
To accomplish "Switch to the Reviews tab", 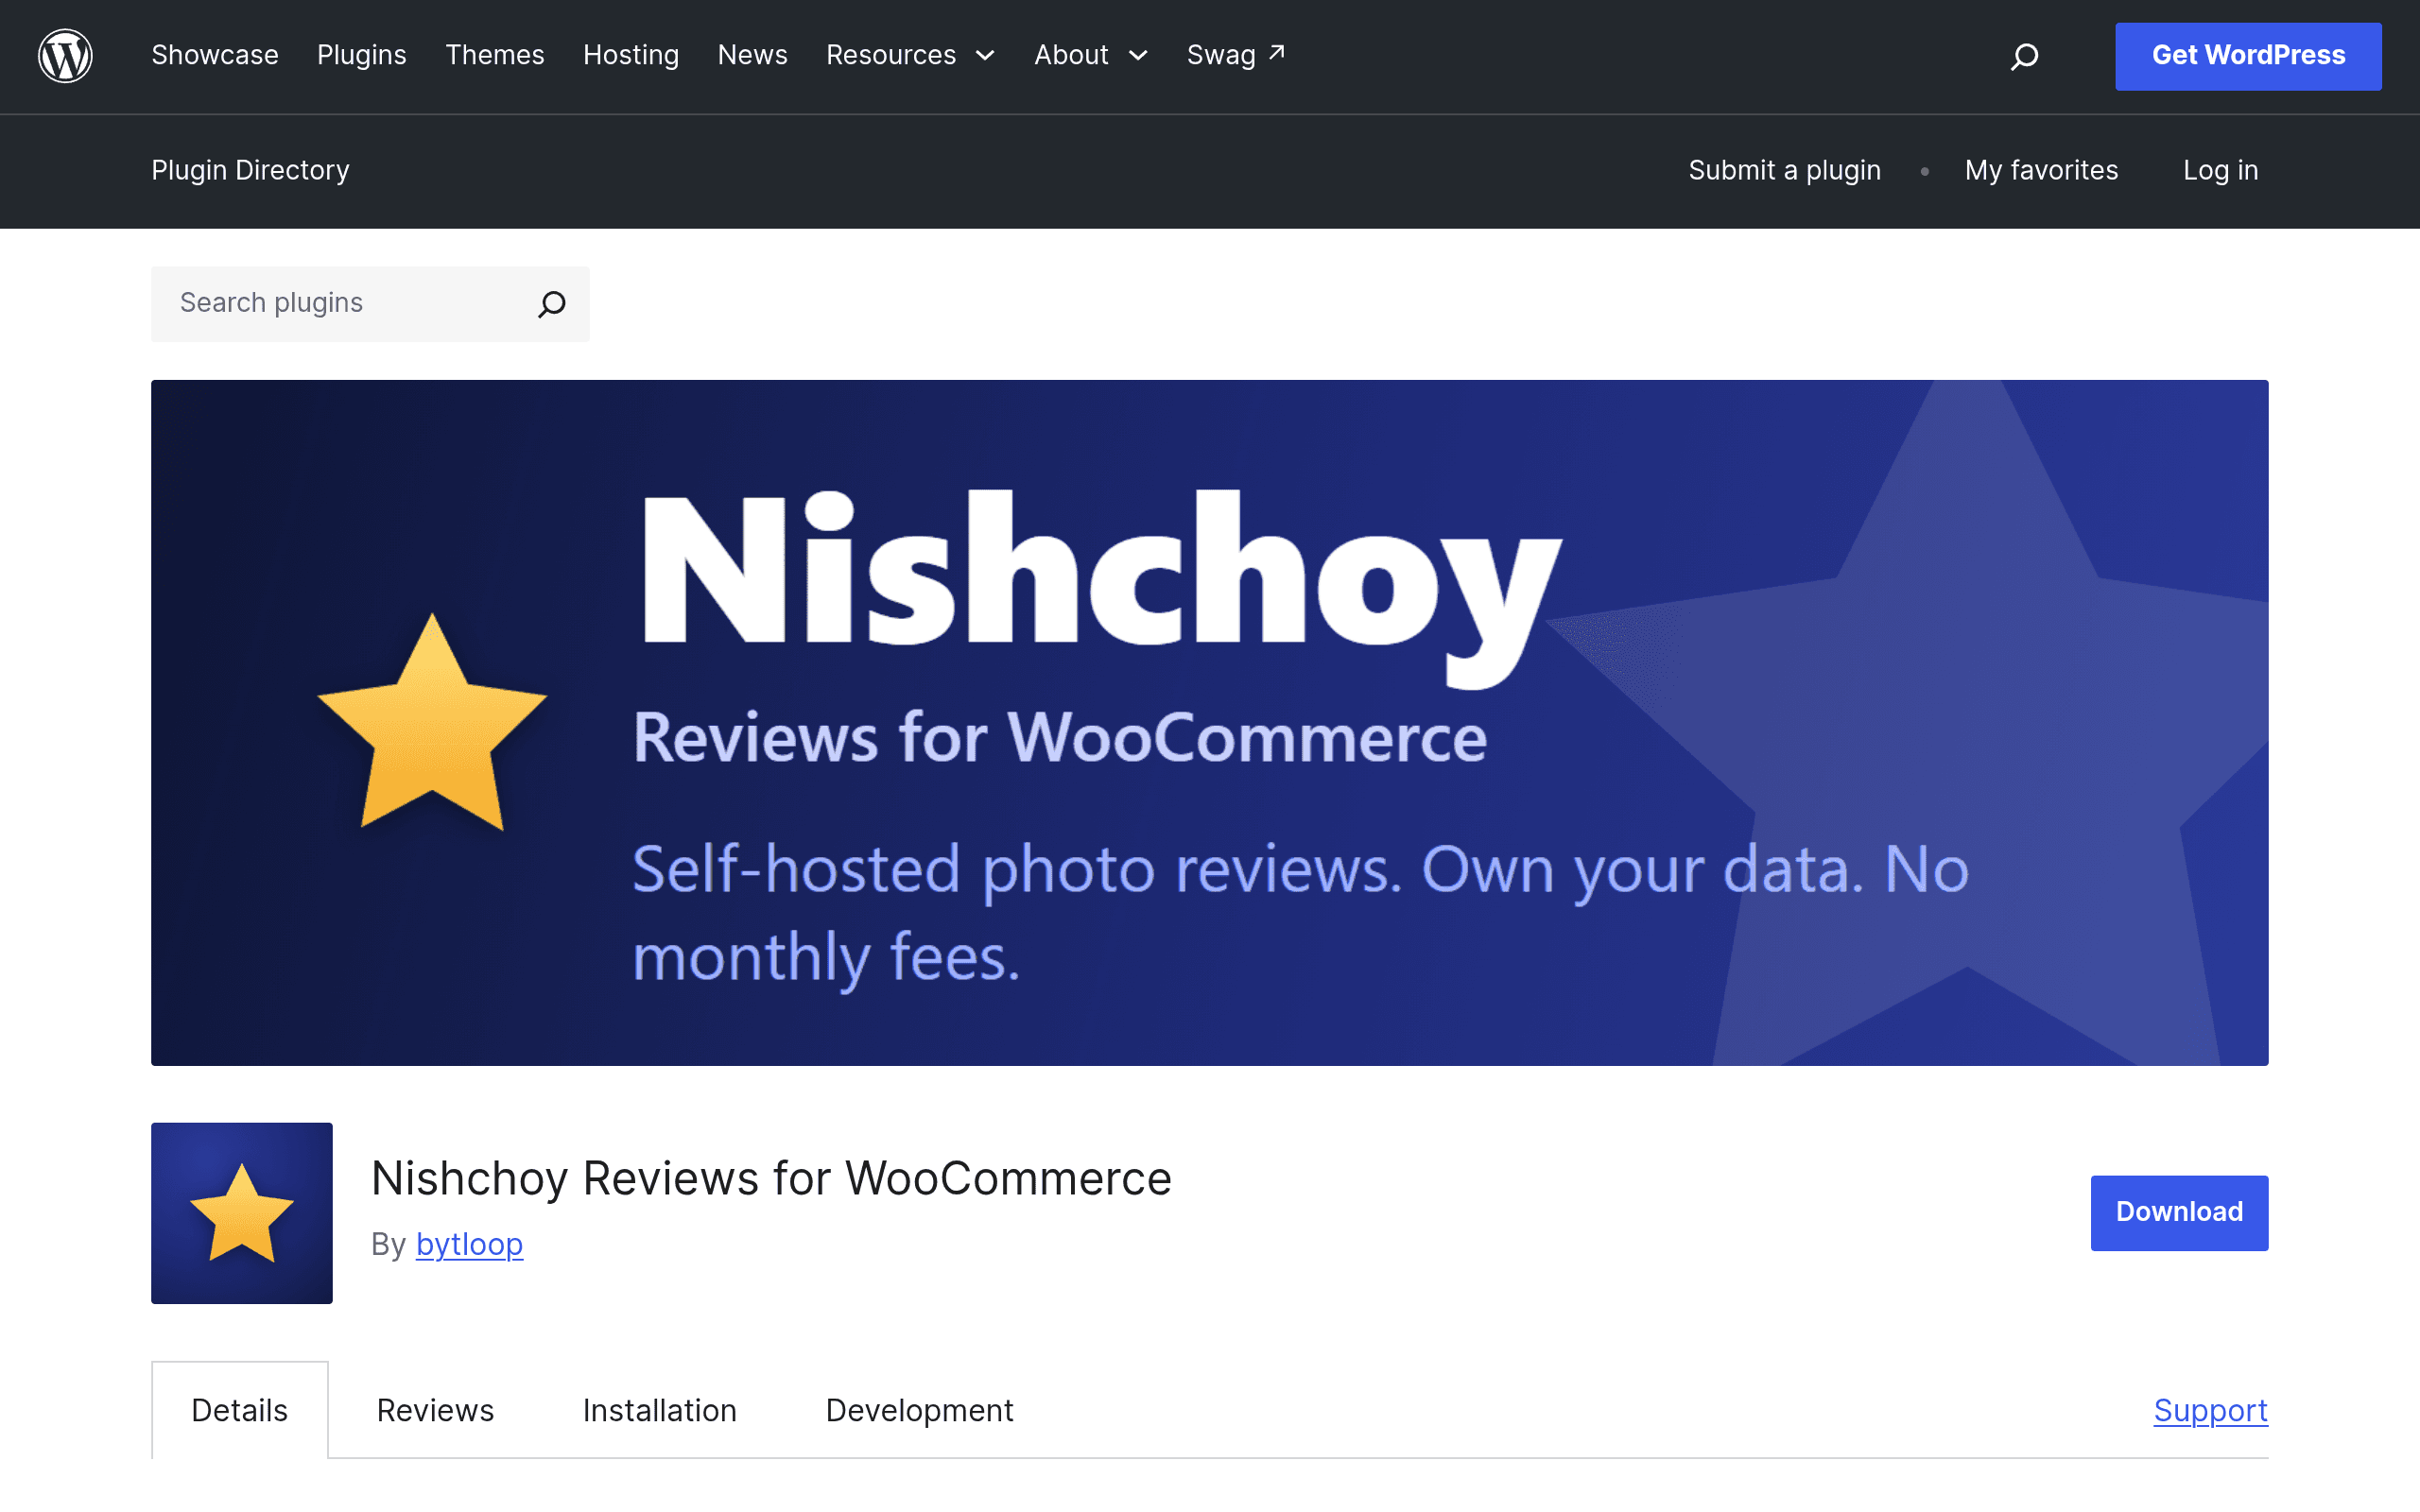I will tap(435, 1410).
